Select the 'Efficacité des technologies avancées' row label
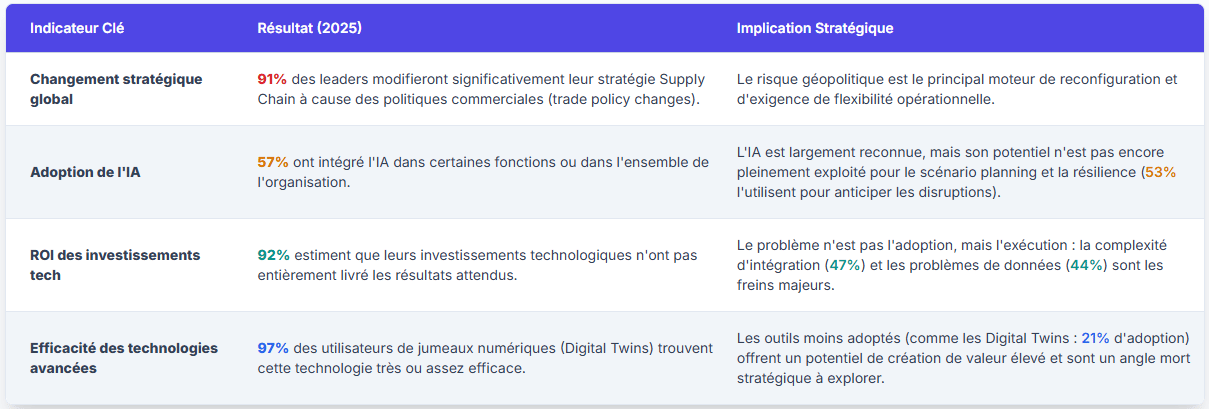Screen dimensions: 1209x409 tap(124, 358)
